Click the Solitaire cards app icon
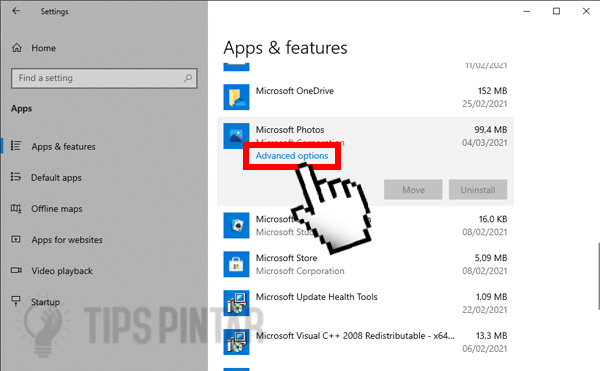600x371 pixels. click(x=236, y=226)
